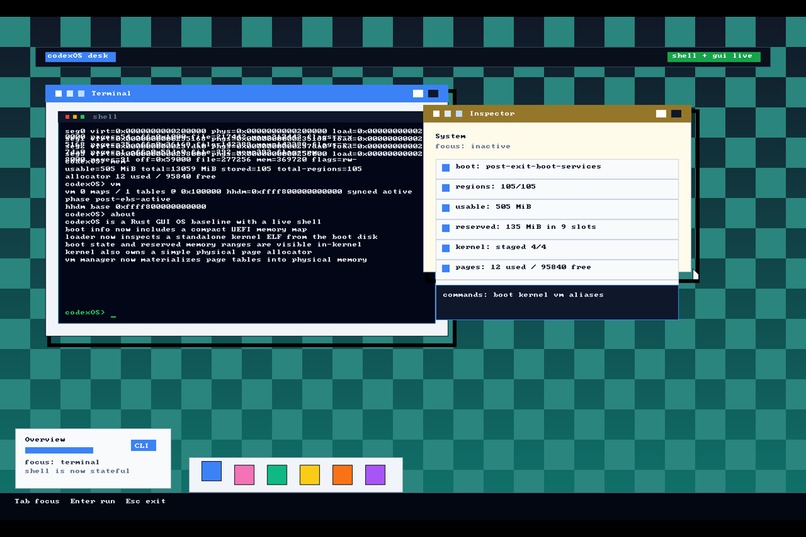This screenshot has width=806, height=537.
Task: Select the 'shell' tab in the Terminal window
Action: coord(105,117)
